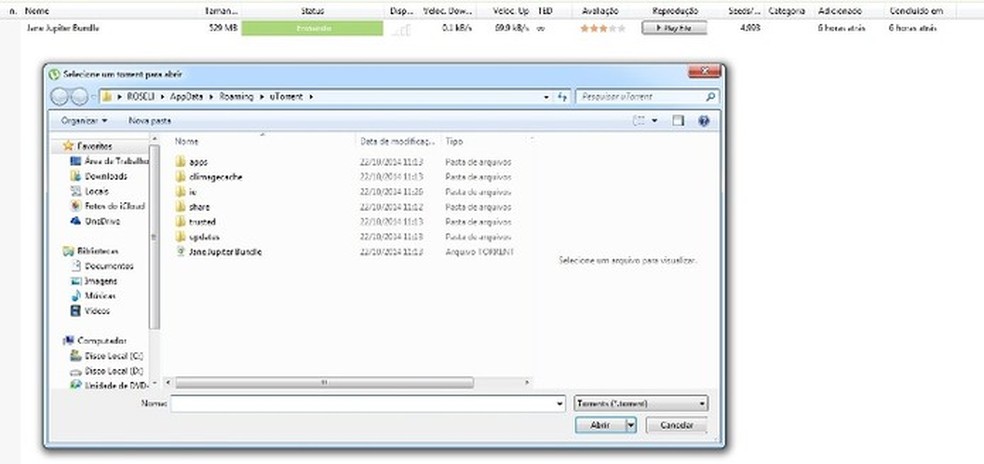The height and width of the screenshot is (464, 984).
Task: Open Organizar menu
Action: pos(84,121)
